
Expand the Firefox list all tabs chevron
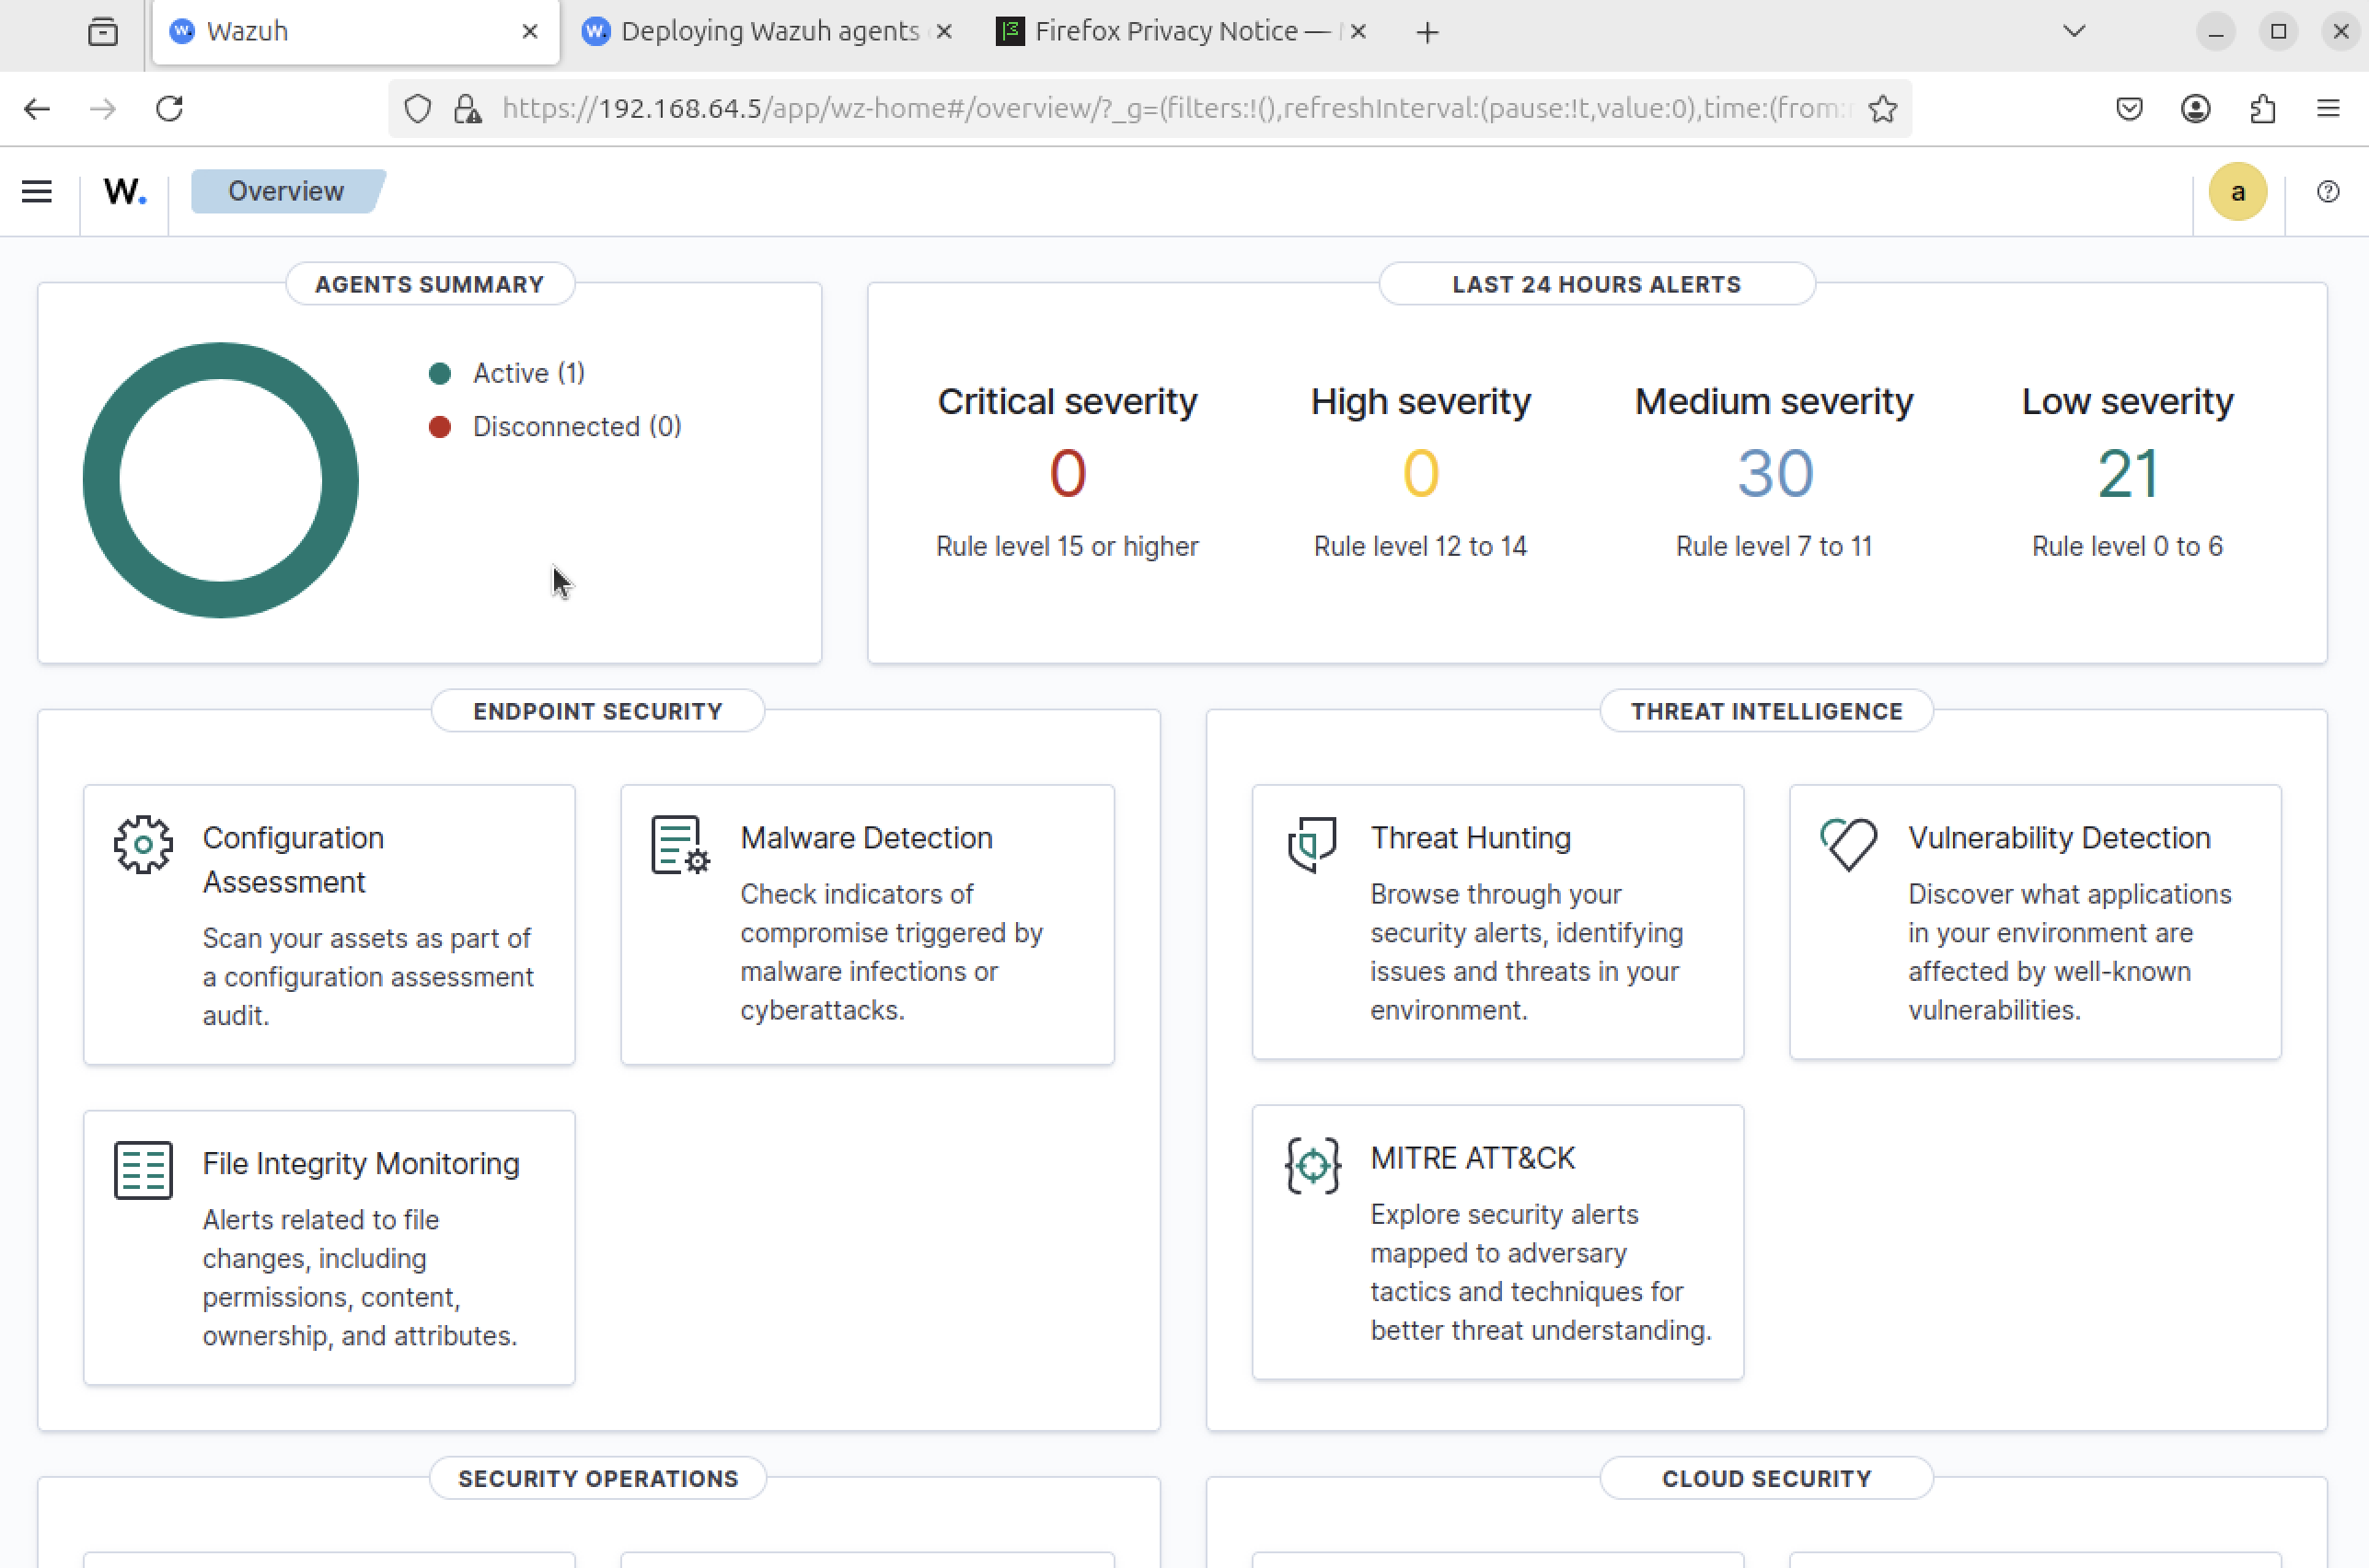point(2074,31)
